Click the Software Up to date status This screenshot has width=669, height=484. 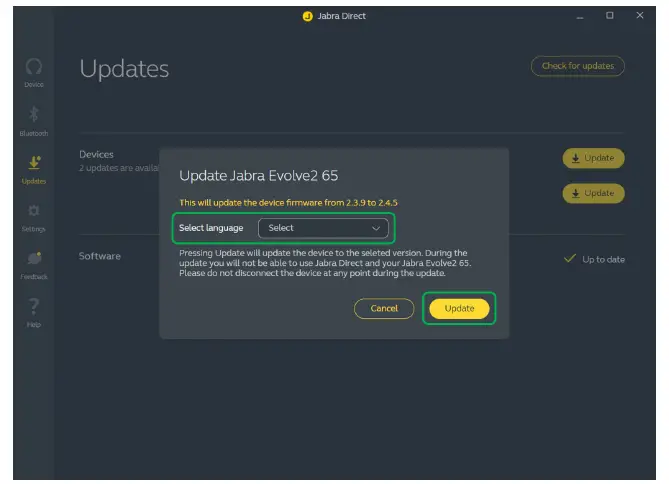pos(594,259)
